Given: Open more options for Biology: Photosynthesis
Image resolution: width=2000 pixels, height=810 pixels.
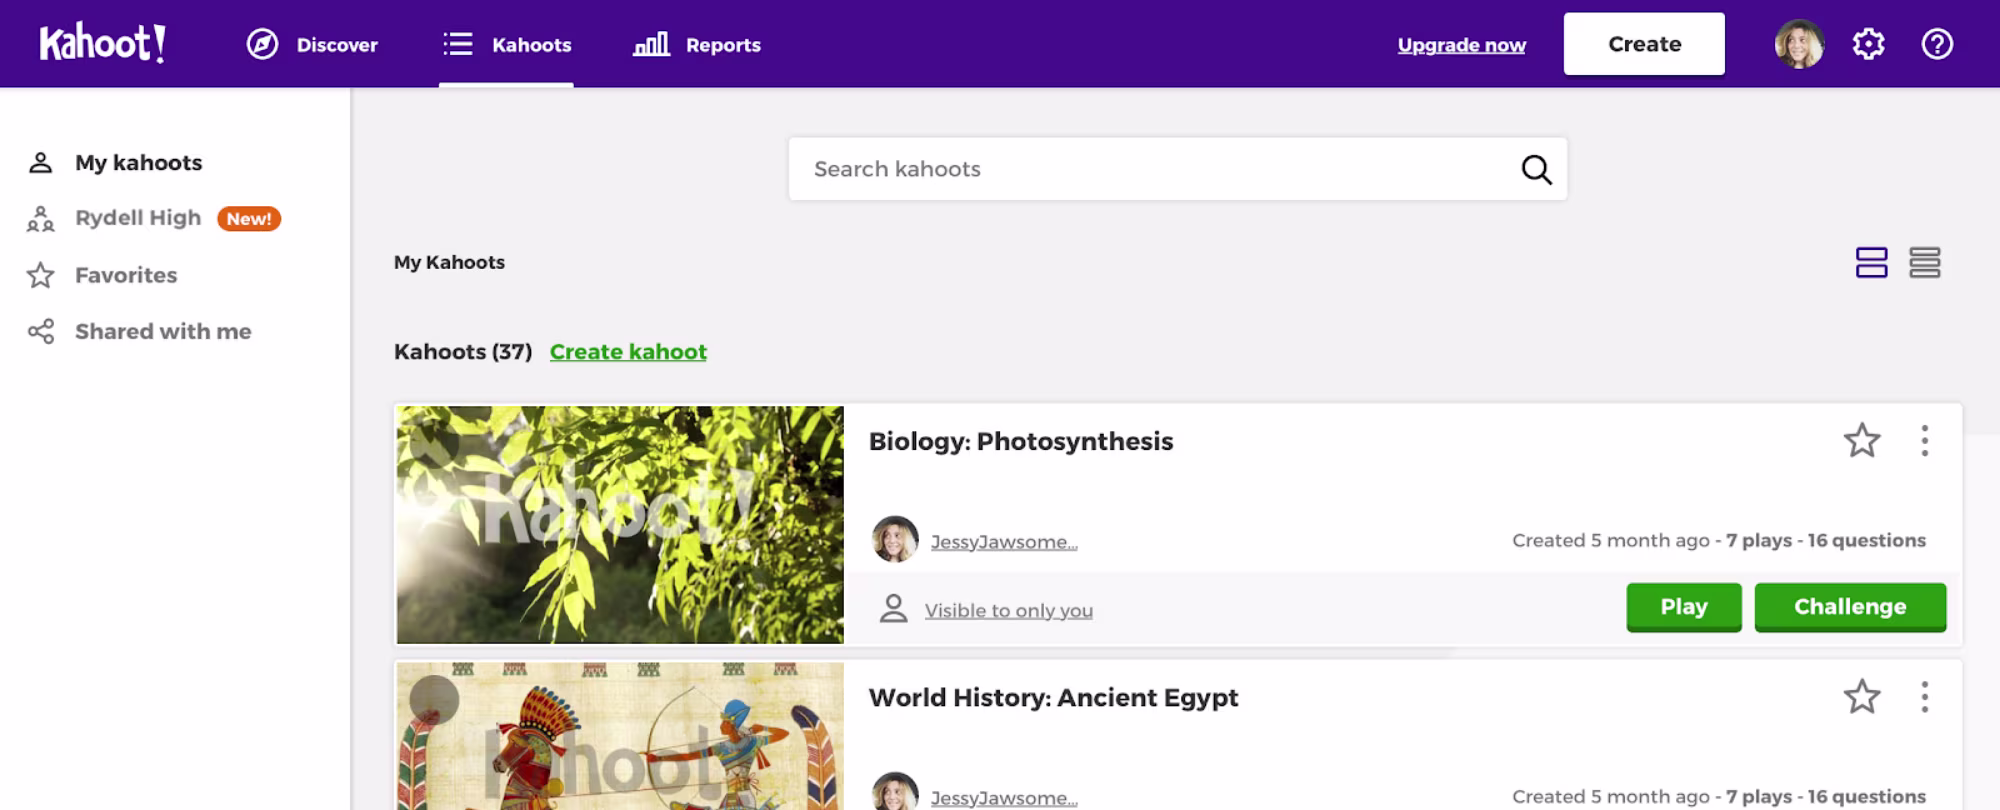Looking at the screenshot, I should click(1924, 440).
